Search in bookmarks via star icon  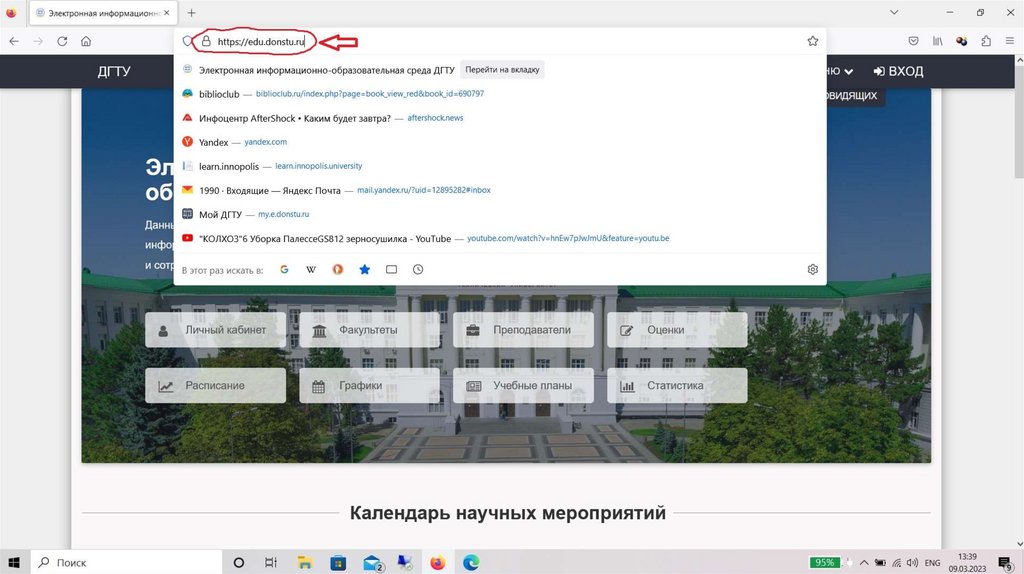[x=365, y=270]
